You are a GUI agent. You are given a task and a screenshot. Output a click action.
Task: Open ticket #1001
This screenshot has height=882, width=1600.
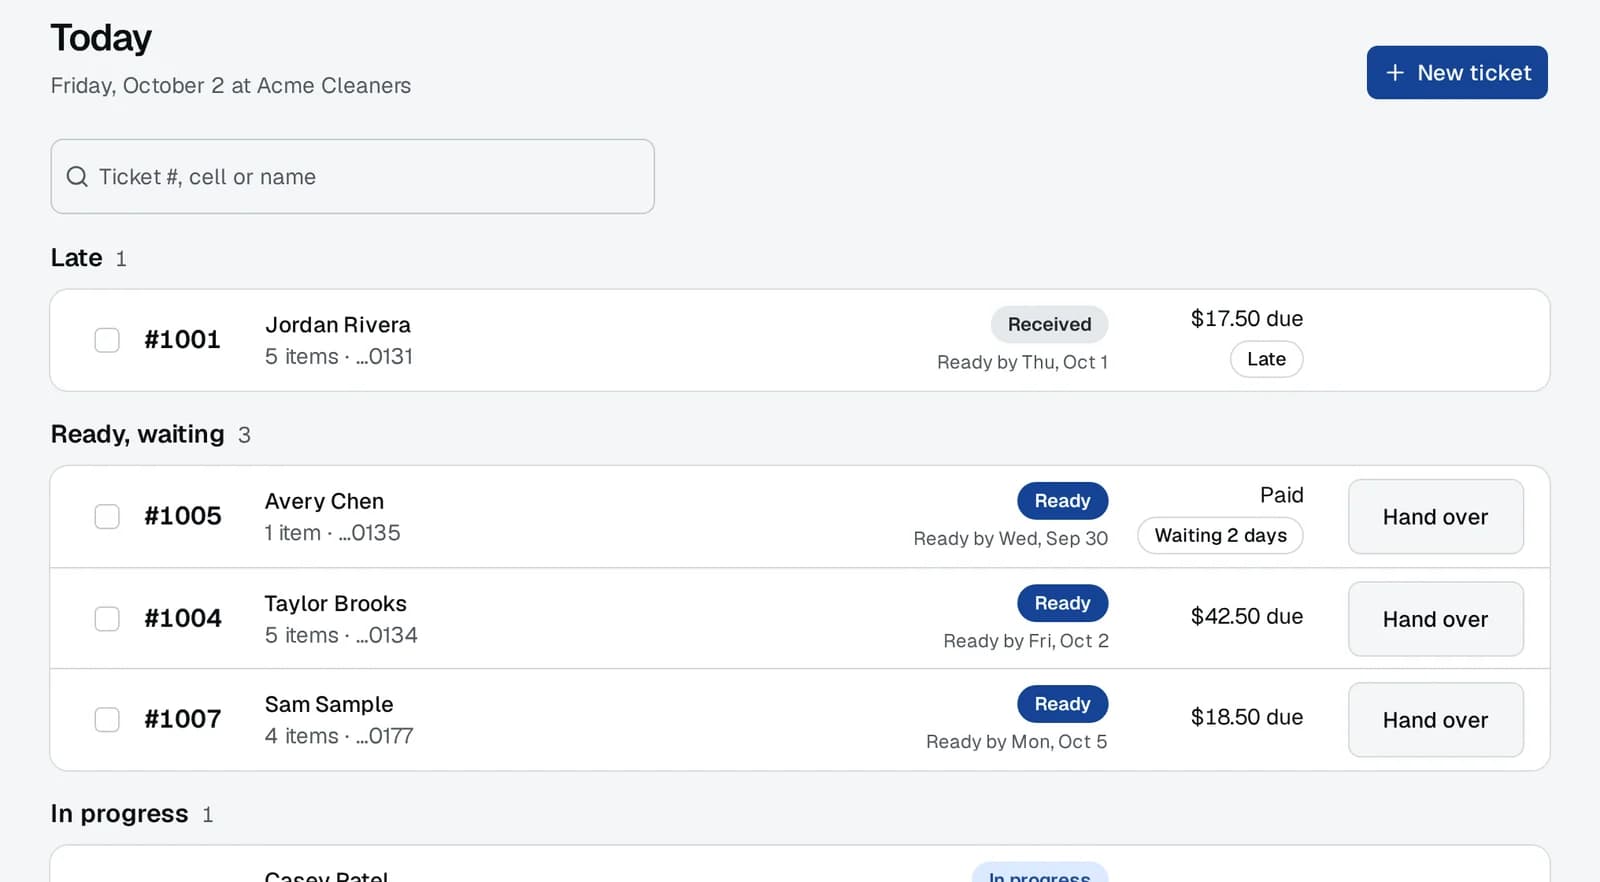[x=182, y=340]
